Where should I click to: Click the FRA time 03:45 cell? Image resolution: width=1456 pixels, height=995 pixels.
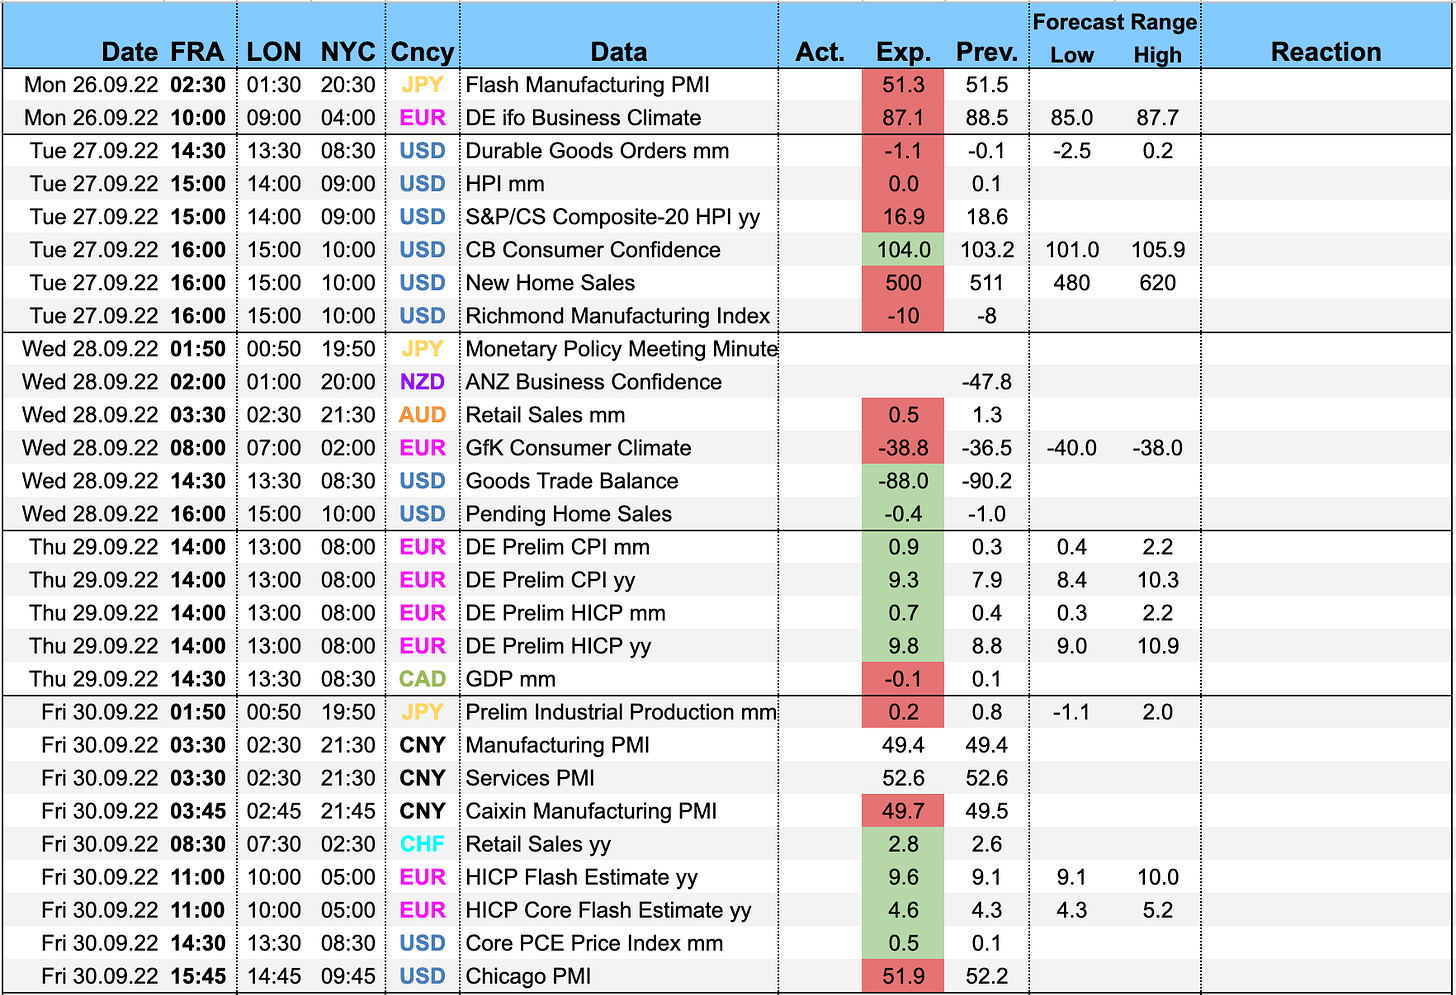[198, 811]
